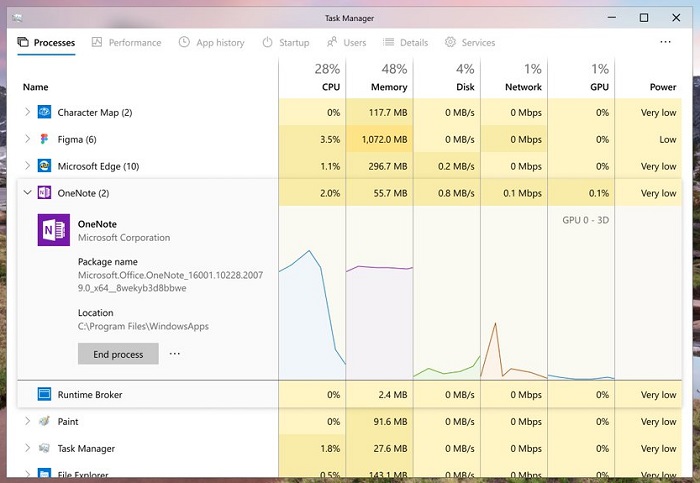Screen dimensions: 700x483
Task: Click the Figma app icon
Action: [44, 139]
